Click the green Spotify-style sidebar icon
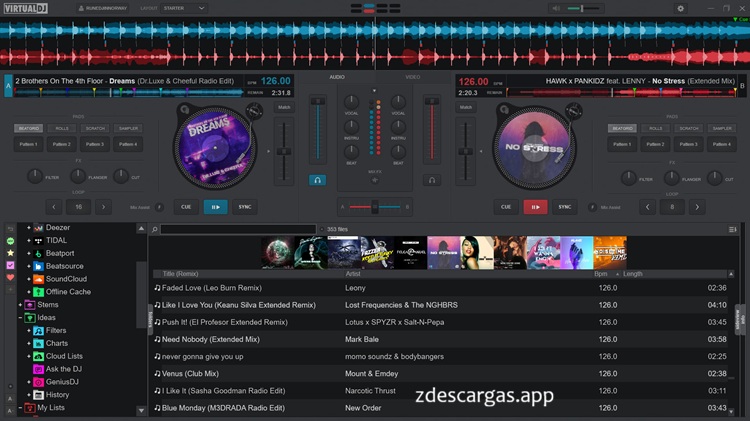The width and height of the screenshot is (750, 421). click(10, 241)
